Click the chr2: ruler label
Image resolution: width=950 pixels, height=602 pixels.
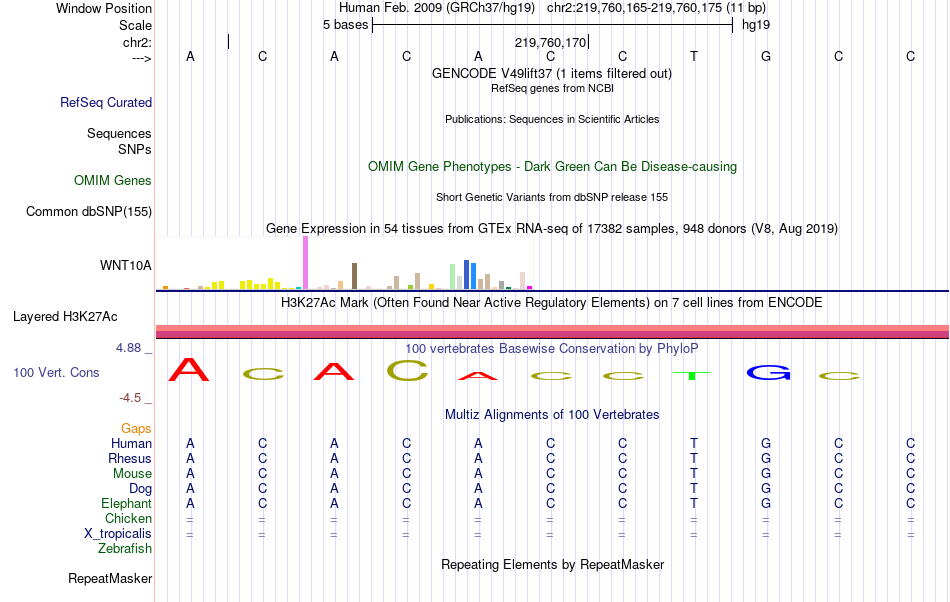[137, 42]
